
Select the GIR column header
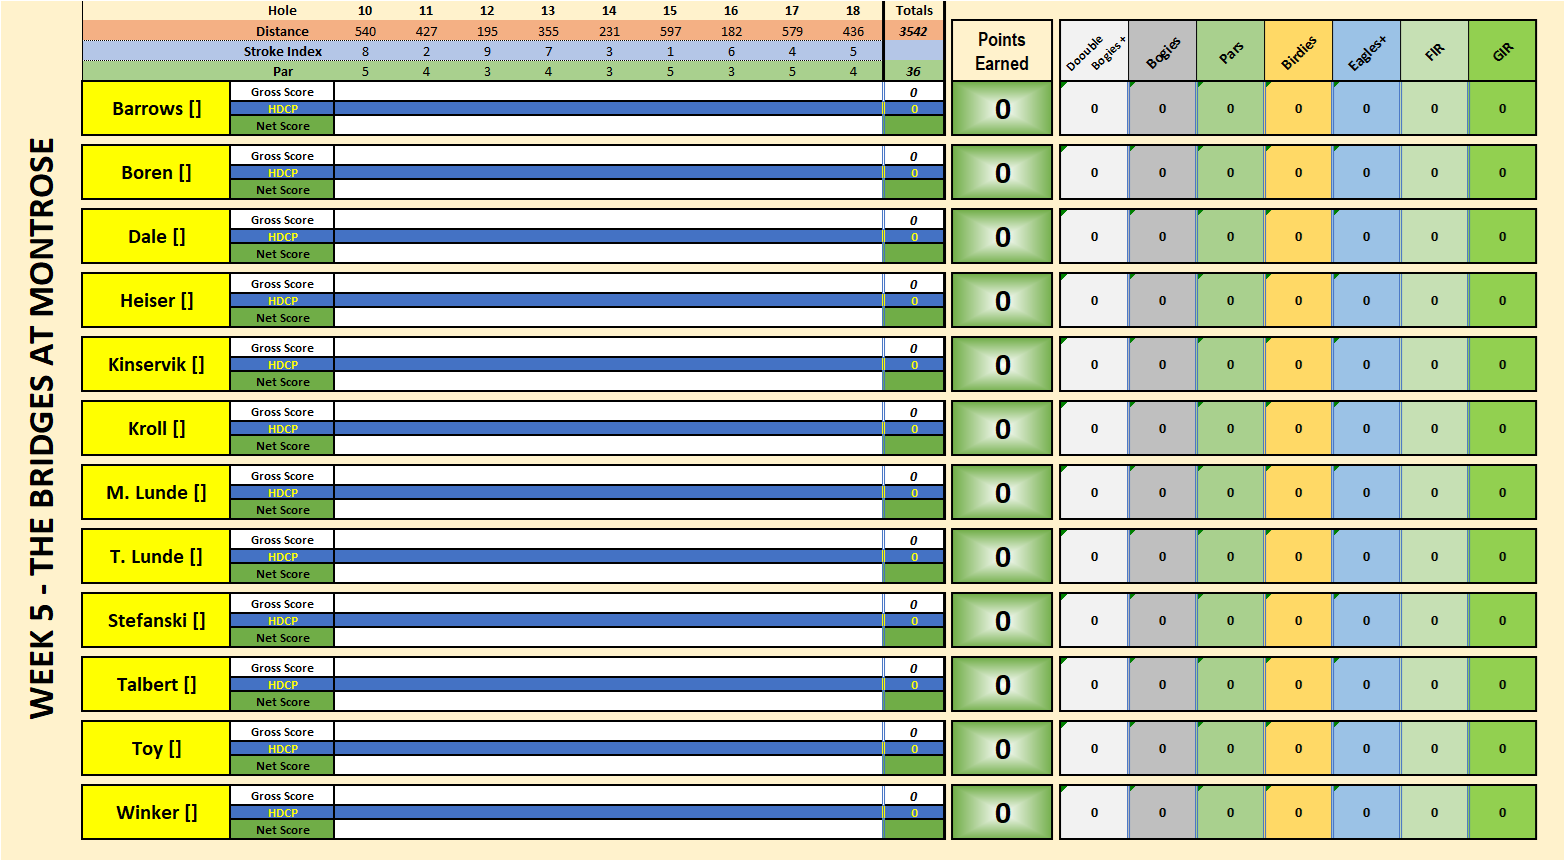point(1502,51)
